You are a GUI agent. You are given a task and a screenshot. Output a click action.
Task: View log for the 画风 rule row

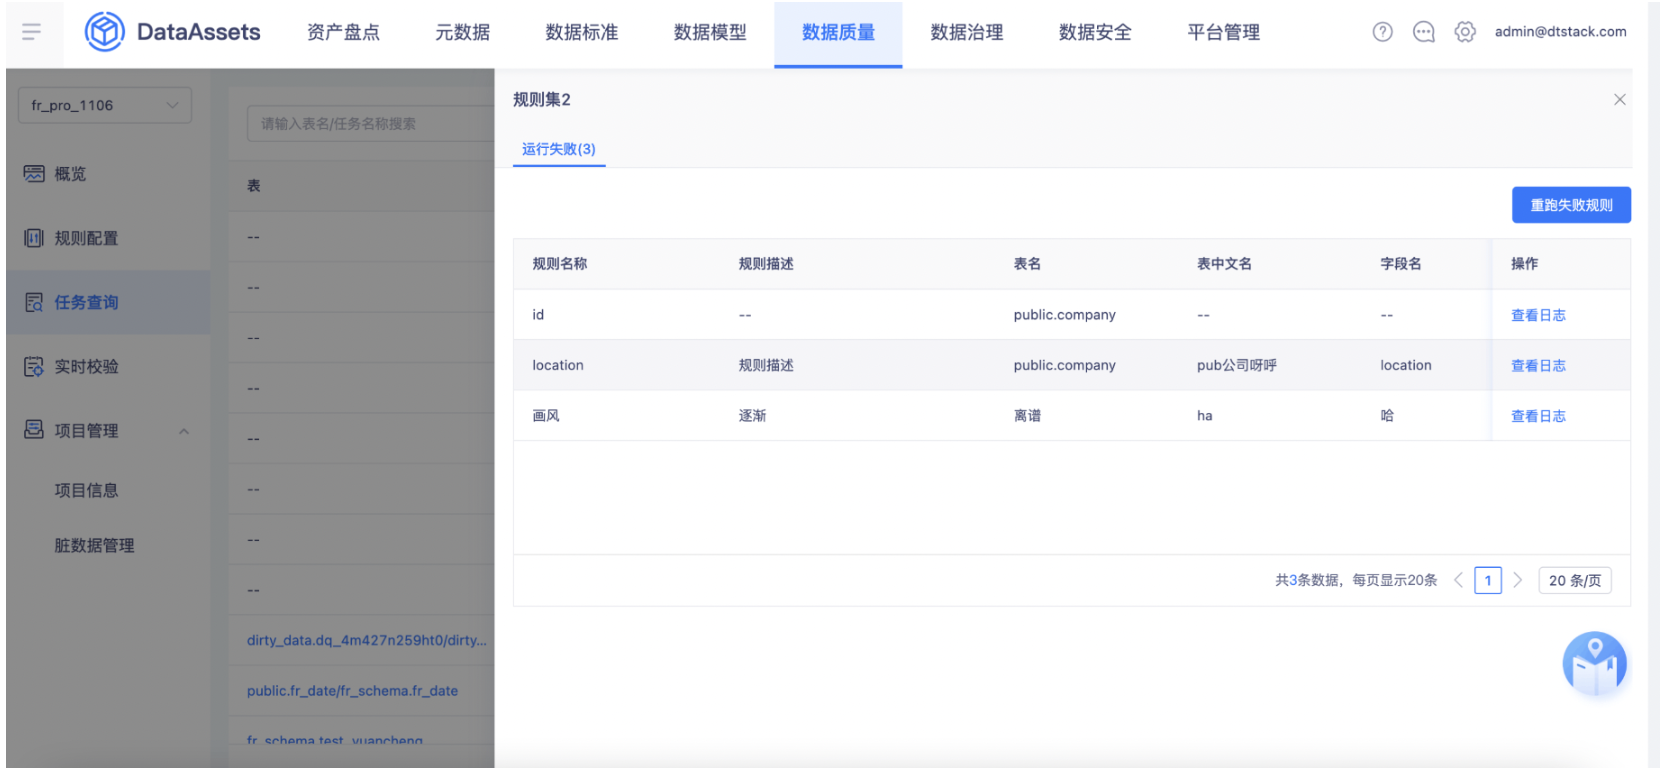pyautogui.click(x=1538, y=416)
